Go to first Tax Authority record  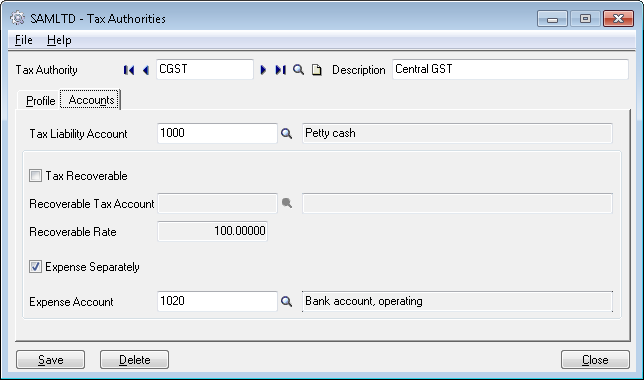[x=129, y=70]
